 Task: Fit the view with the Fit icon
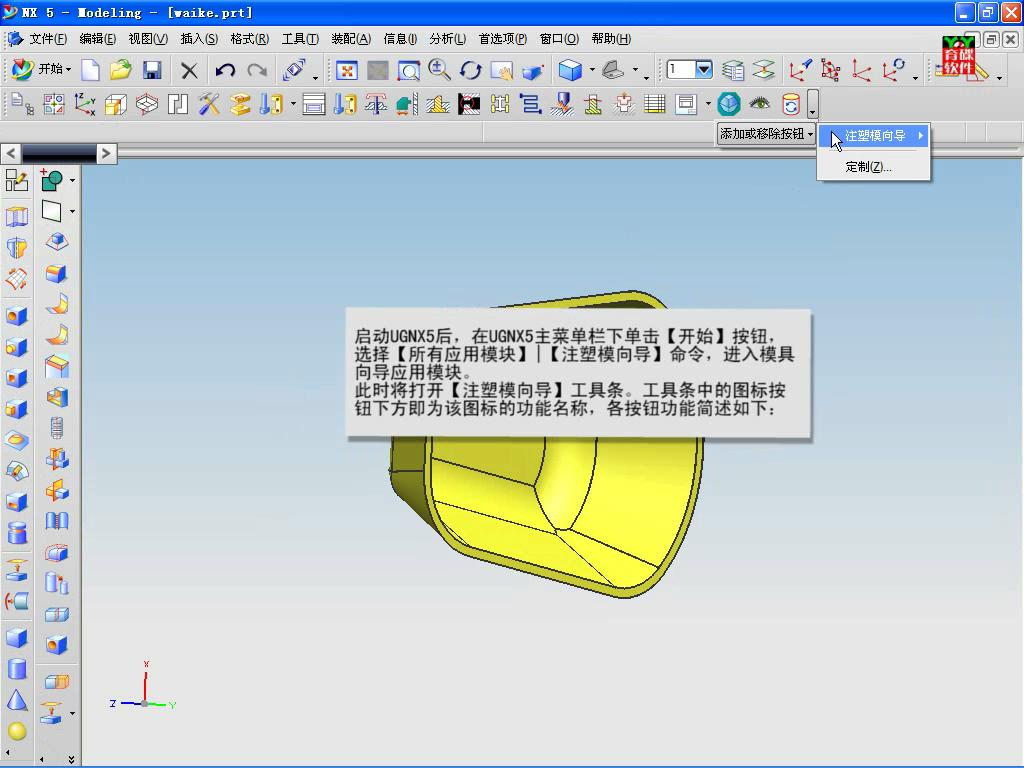346,70
